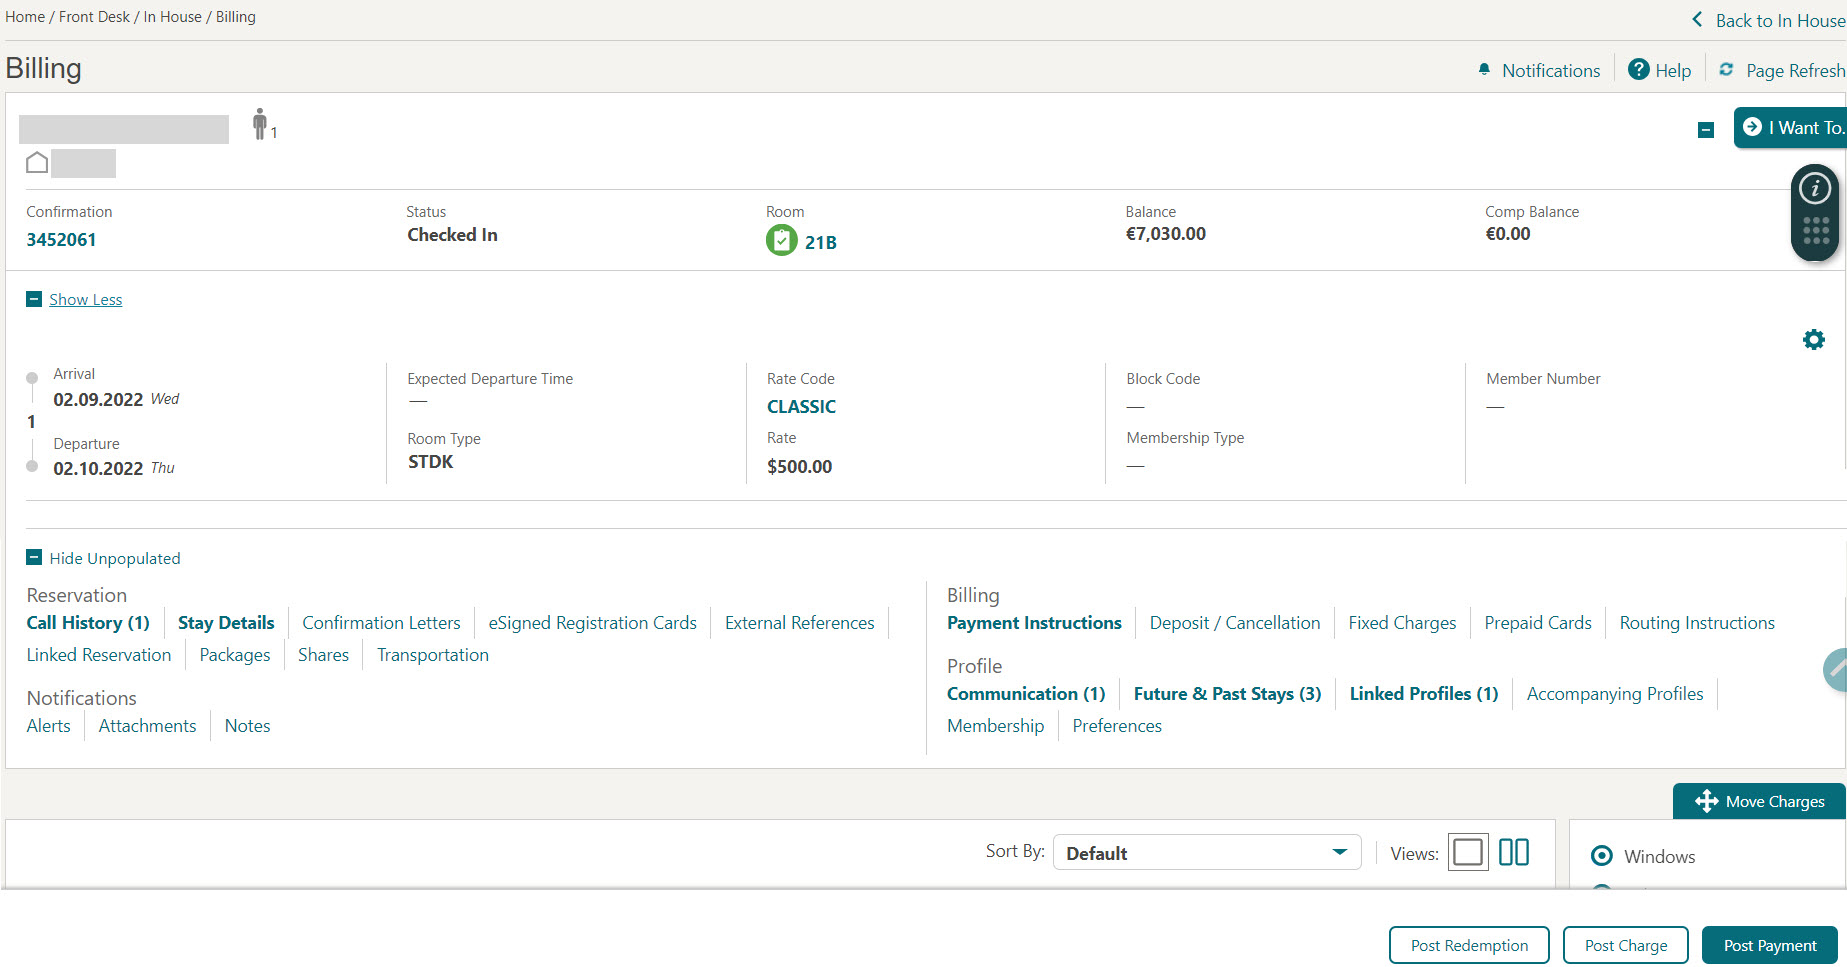Select the Windows radio button
Screen dimensions: 1847x967
pyautogui.click(x=1601, y=856)
